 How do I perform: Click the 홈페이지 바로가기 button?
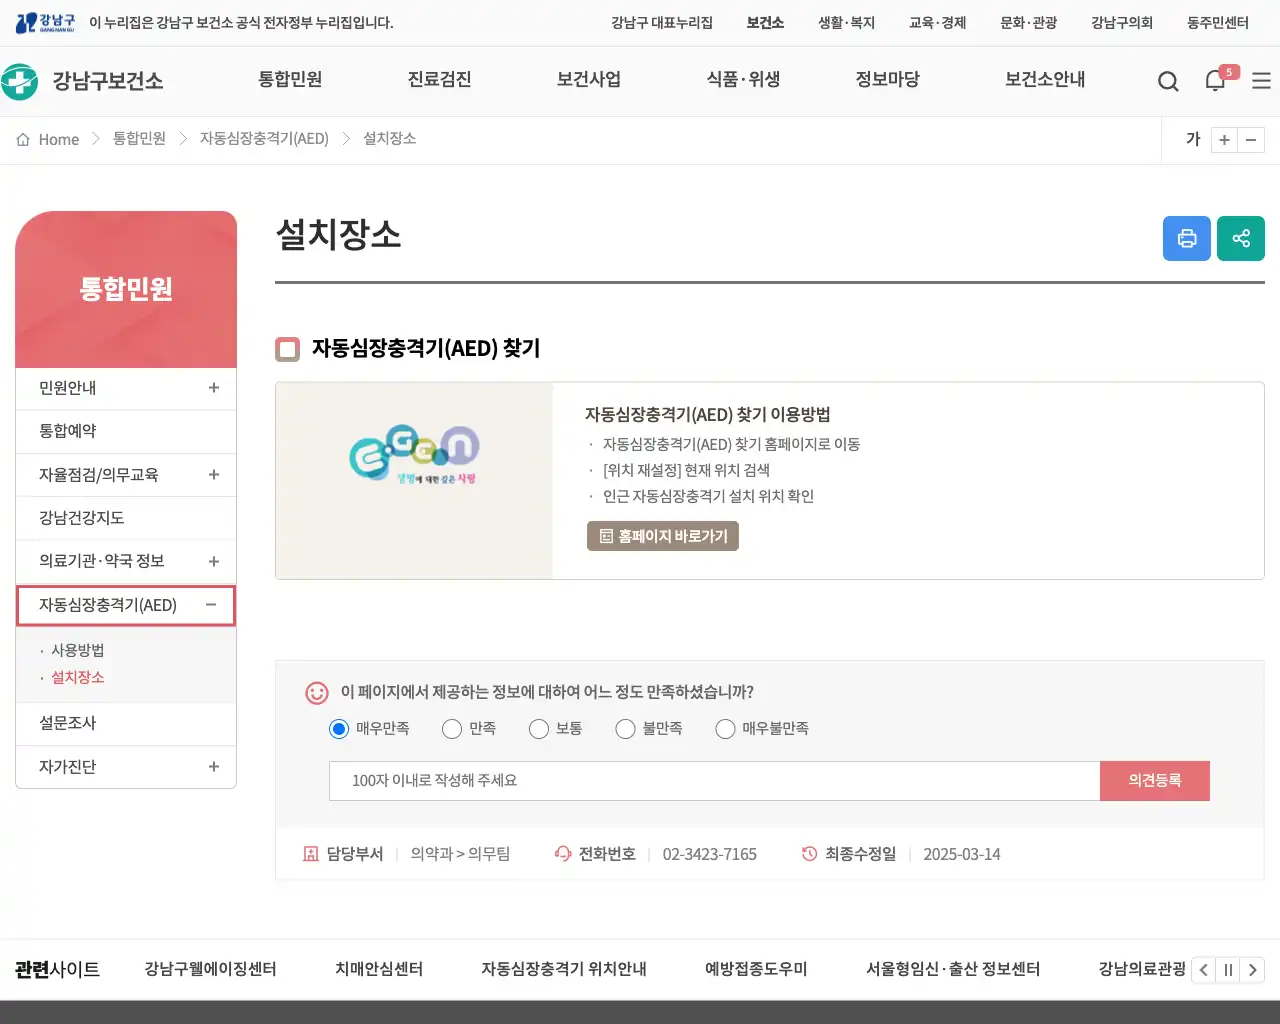pos(662,536)
